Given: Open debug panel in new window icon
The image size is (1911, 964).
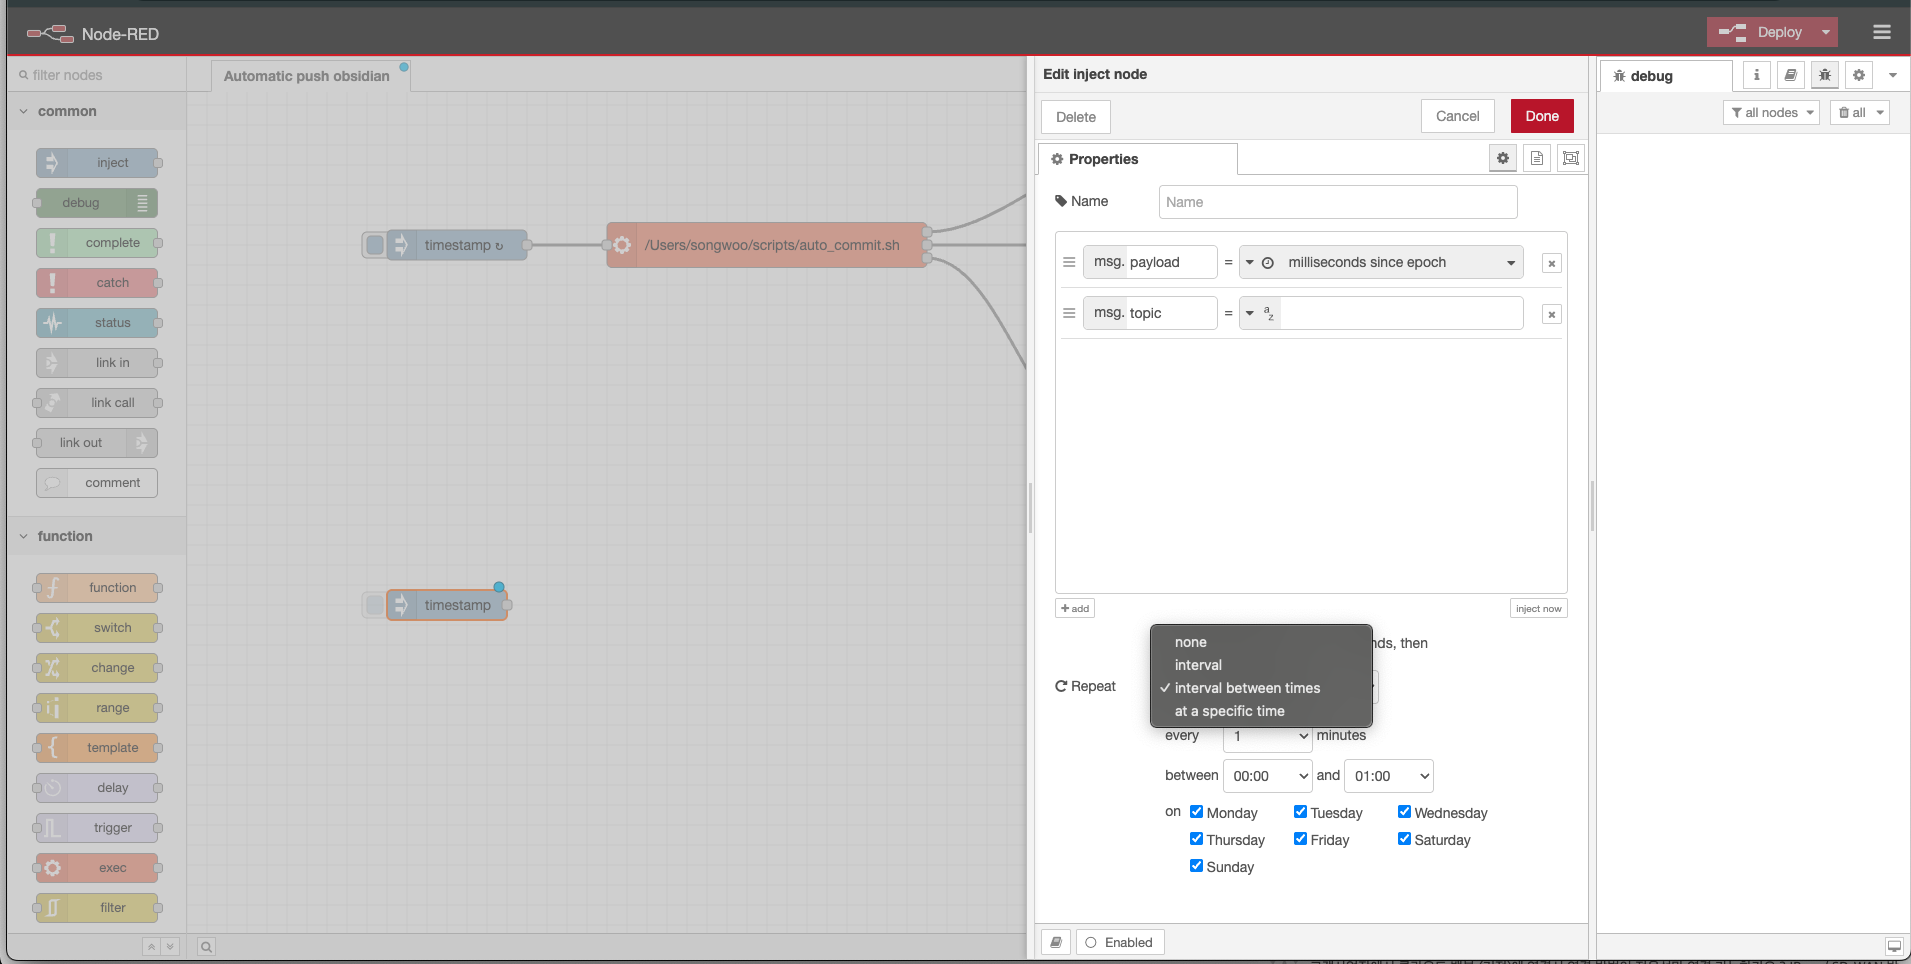Looking at the screenshot, I should pos(1894,946).
